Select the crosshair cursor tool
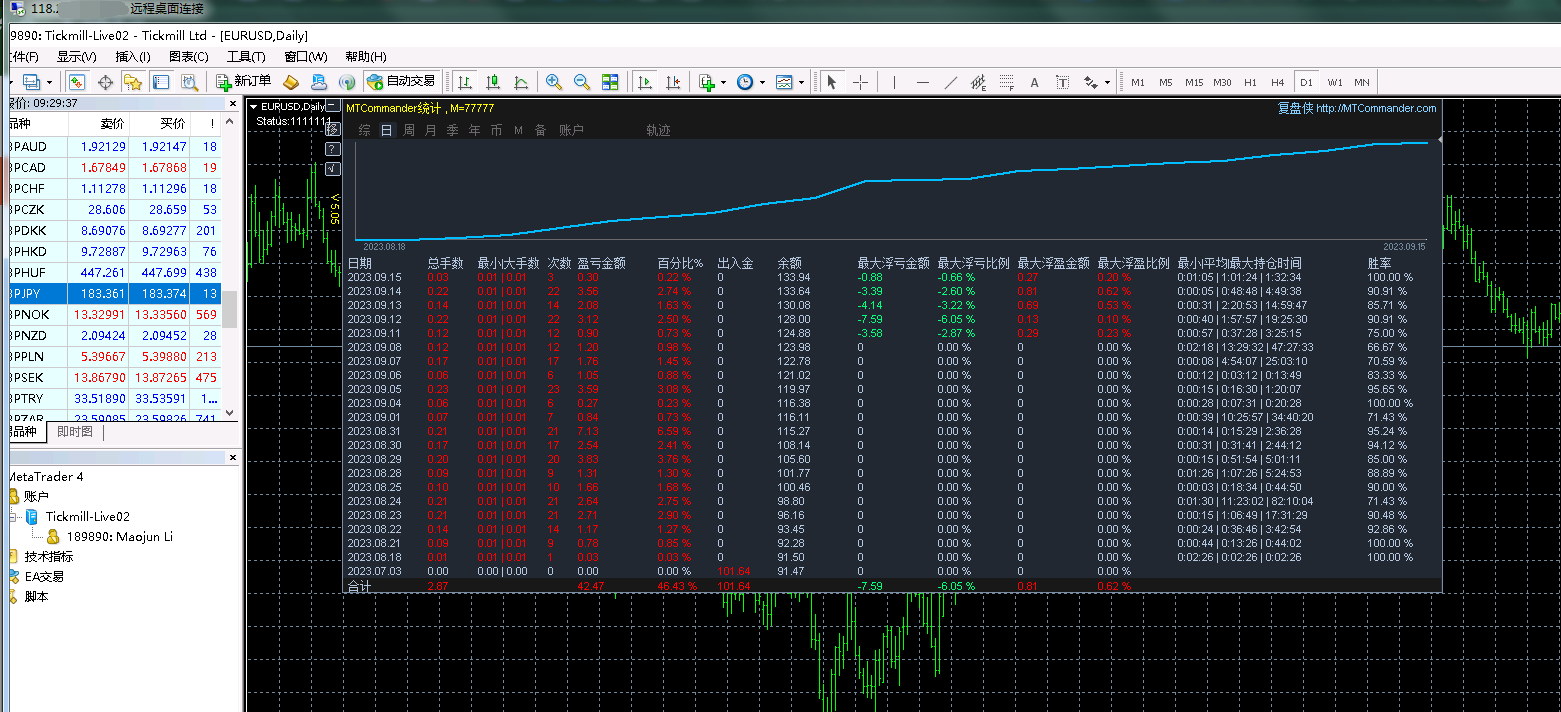The height and width of the screenshot is (712, 1561). [x=860, y=82]
